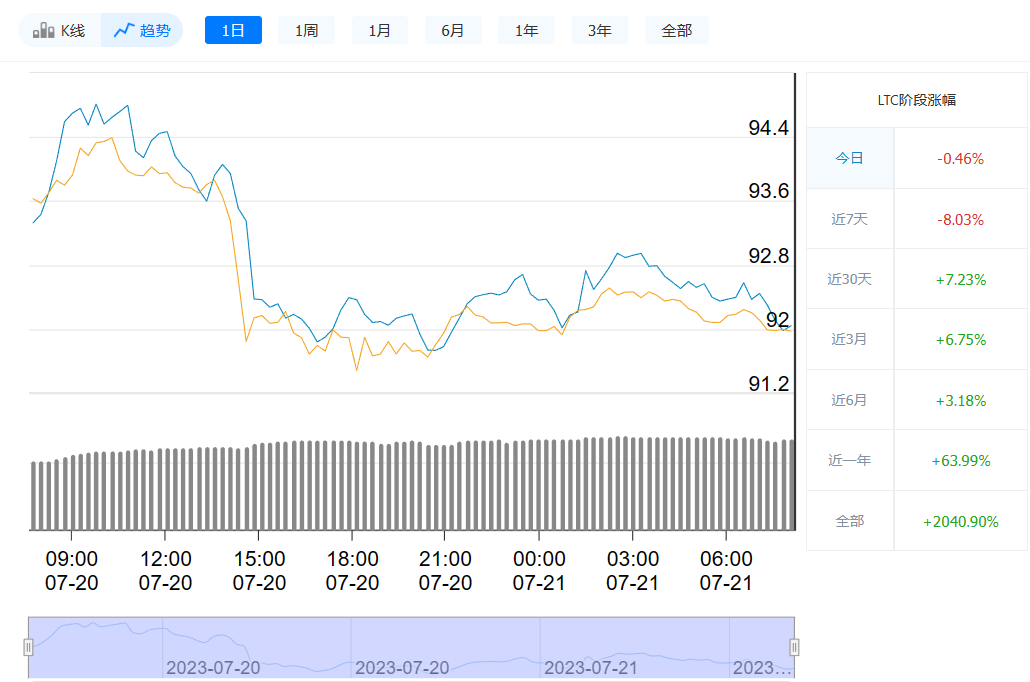Image resolution: width=1030 pixels, height=682 pixels.
Task: Set chart period to 1年
Action: (527, 31)
